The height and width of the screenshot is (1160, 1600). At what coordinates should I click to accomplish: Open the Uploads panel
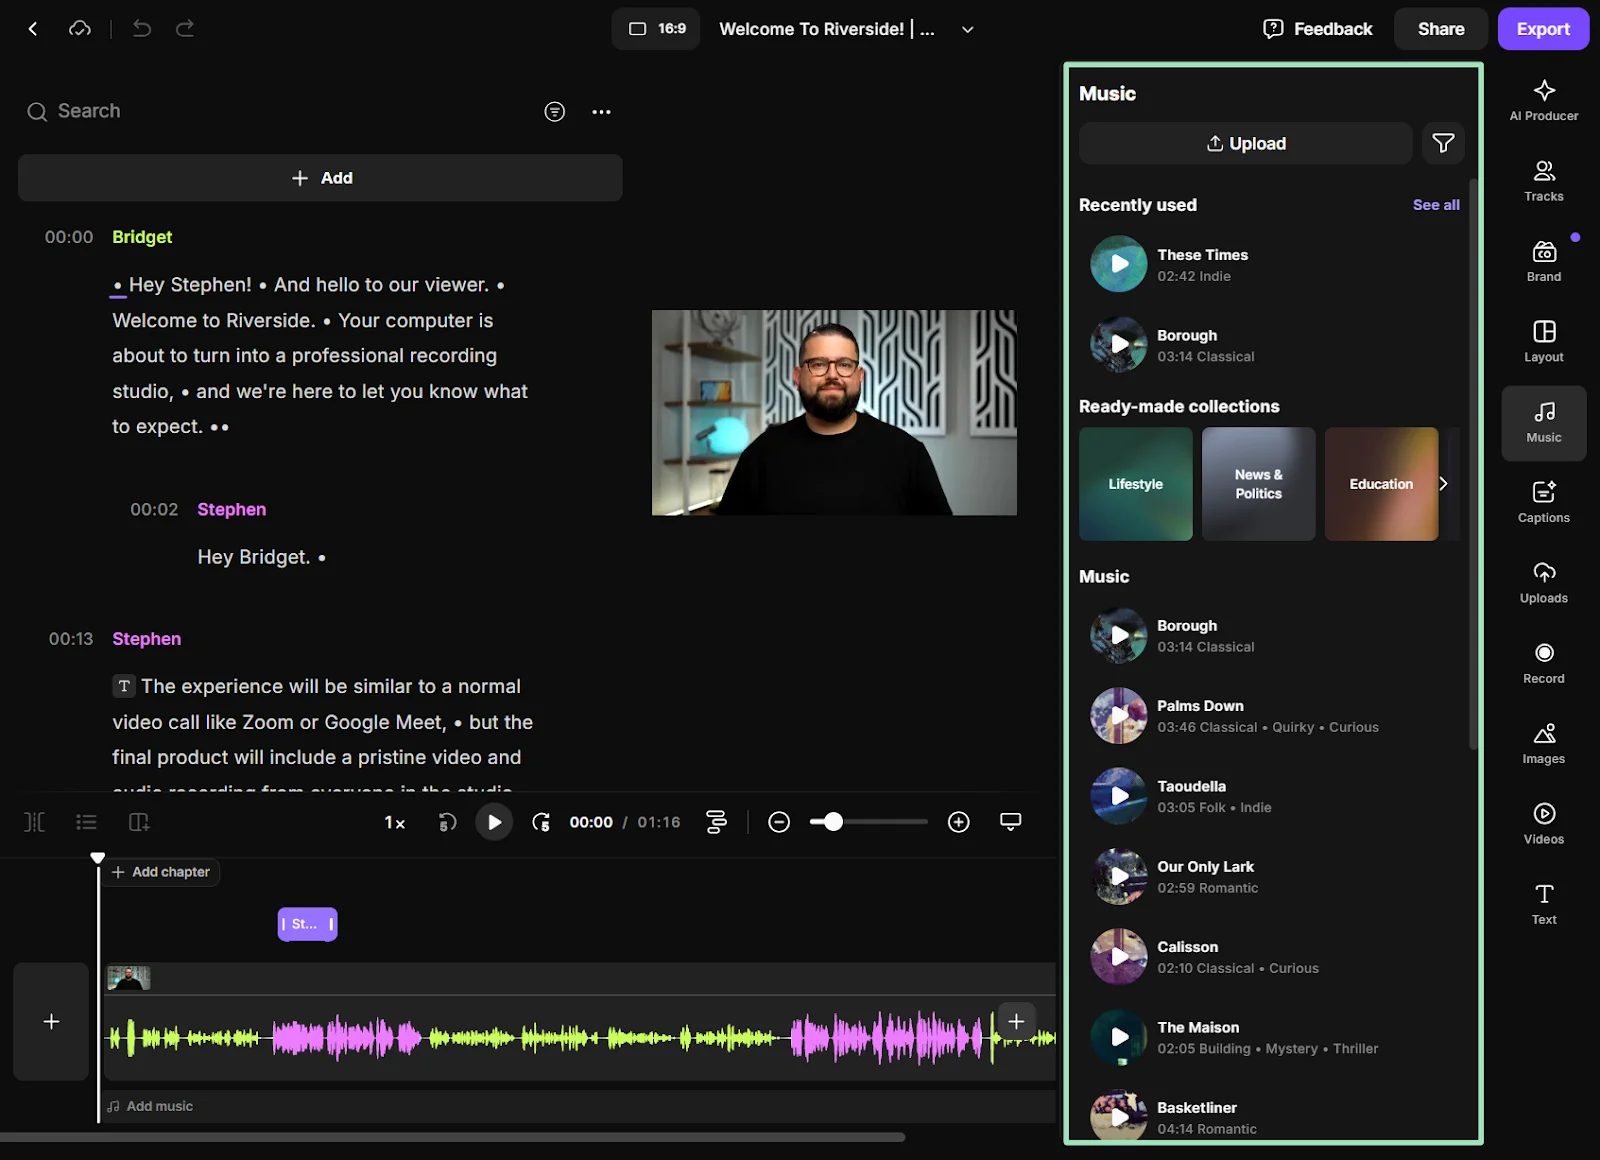click(x=1544, y=583)
